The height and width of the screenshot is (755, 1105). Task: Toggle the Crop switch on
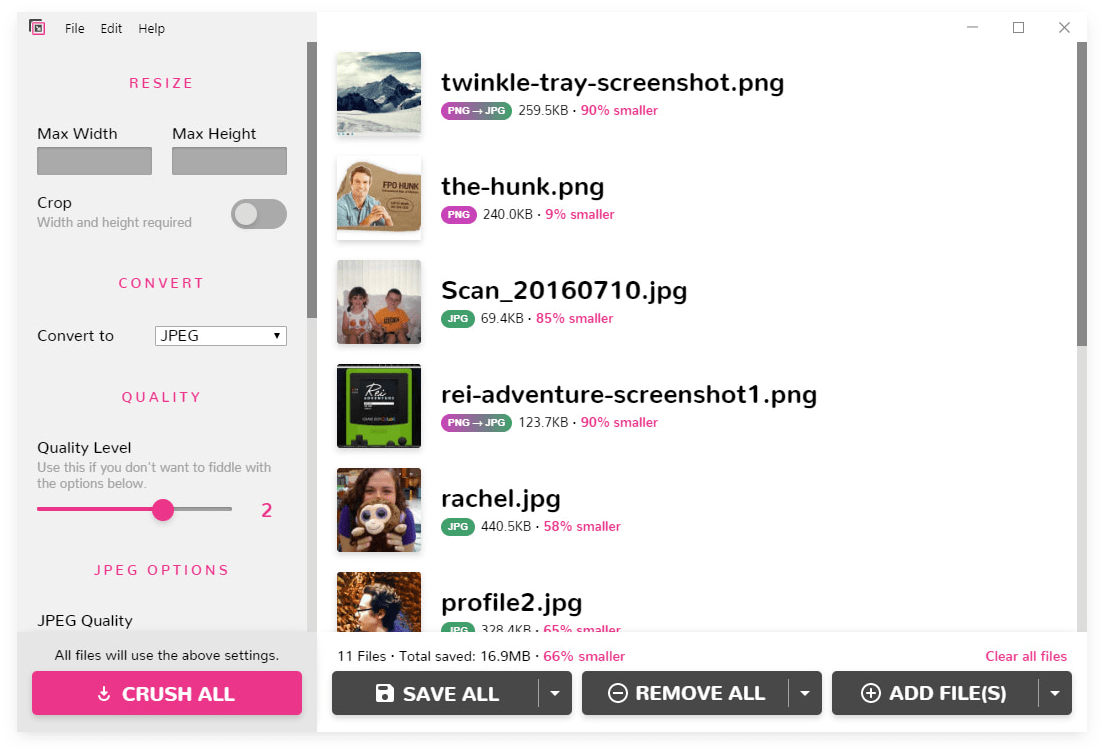(x=258, y=214)
